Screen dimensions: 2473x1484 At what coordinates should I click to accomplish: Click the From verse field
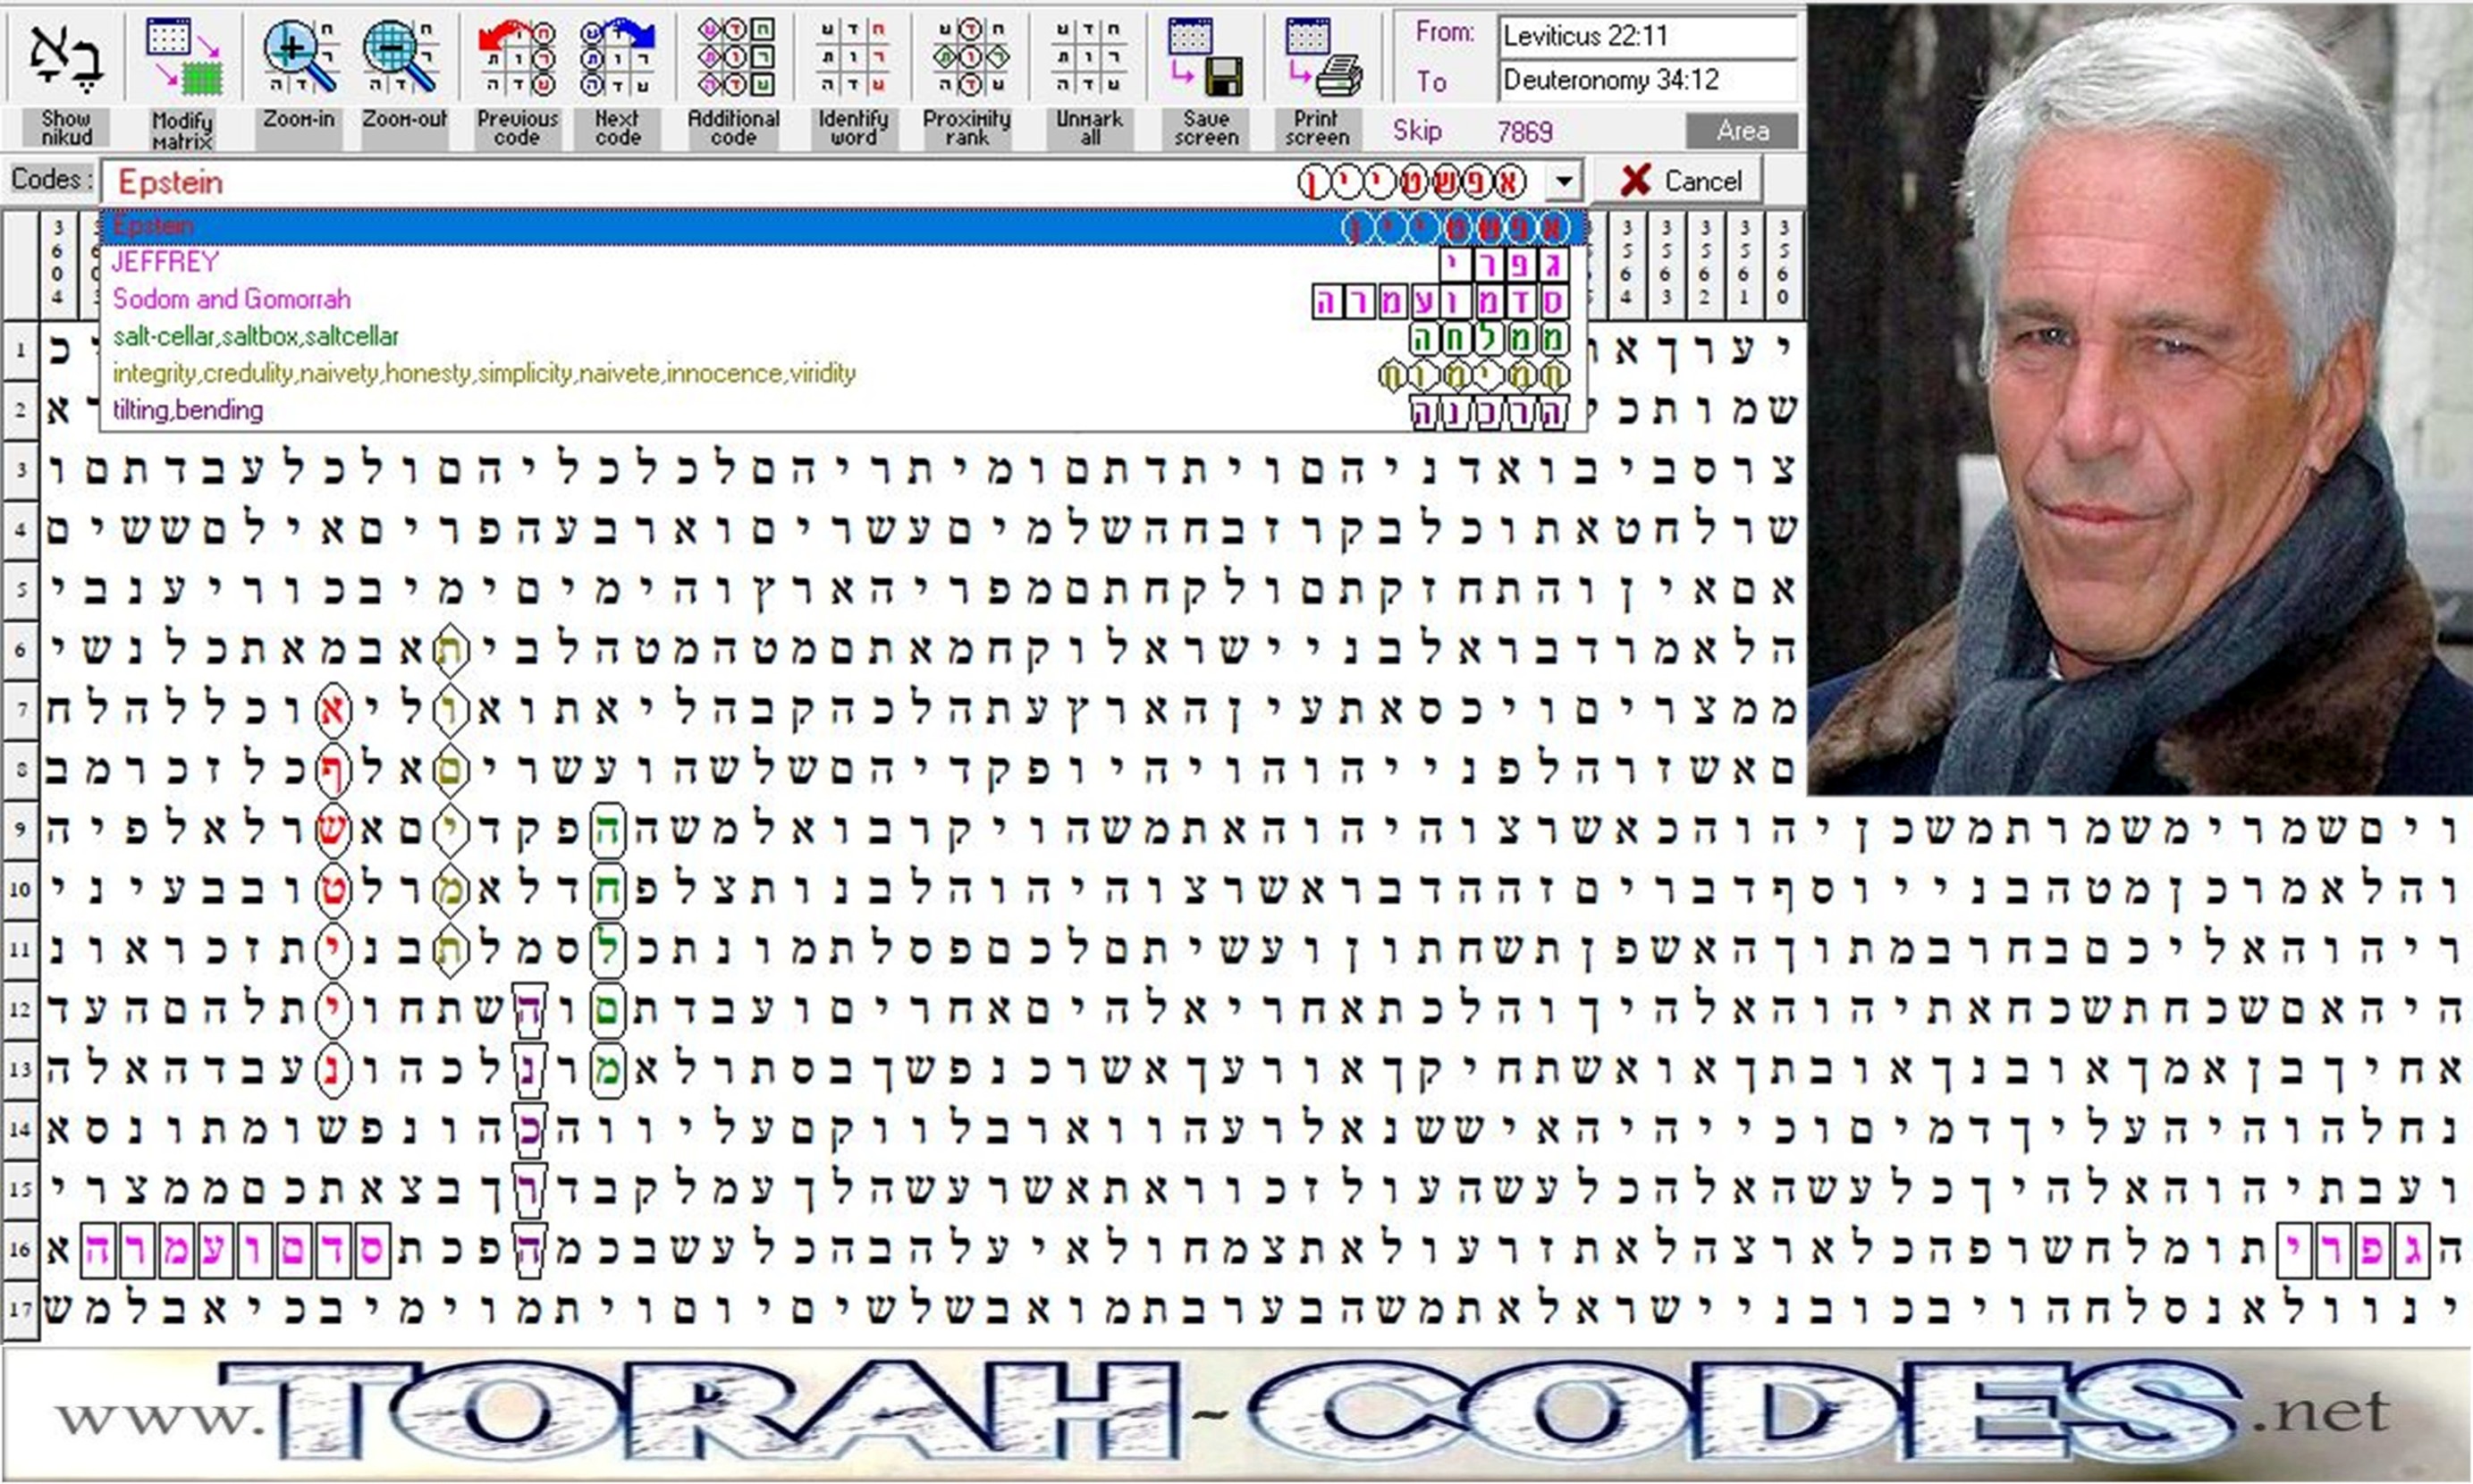[x=1646, y=36]
